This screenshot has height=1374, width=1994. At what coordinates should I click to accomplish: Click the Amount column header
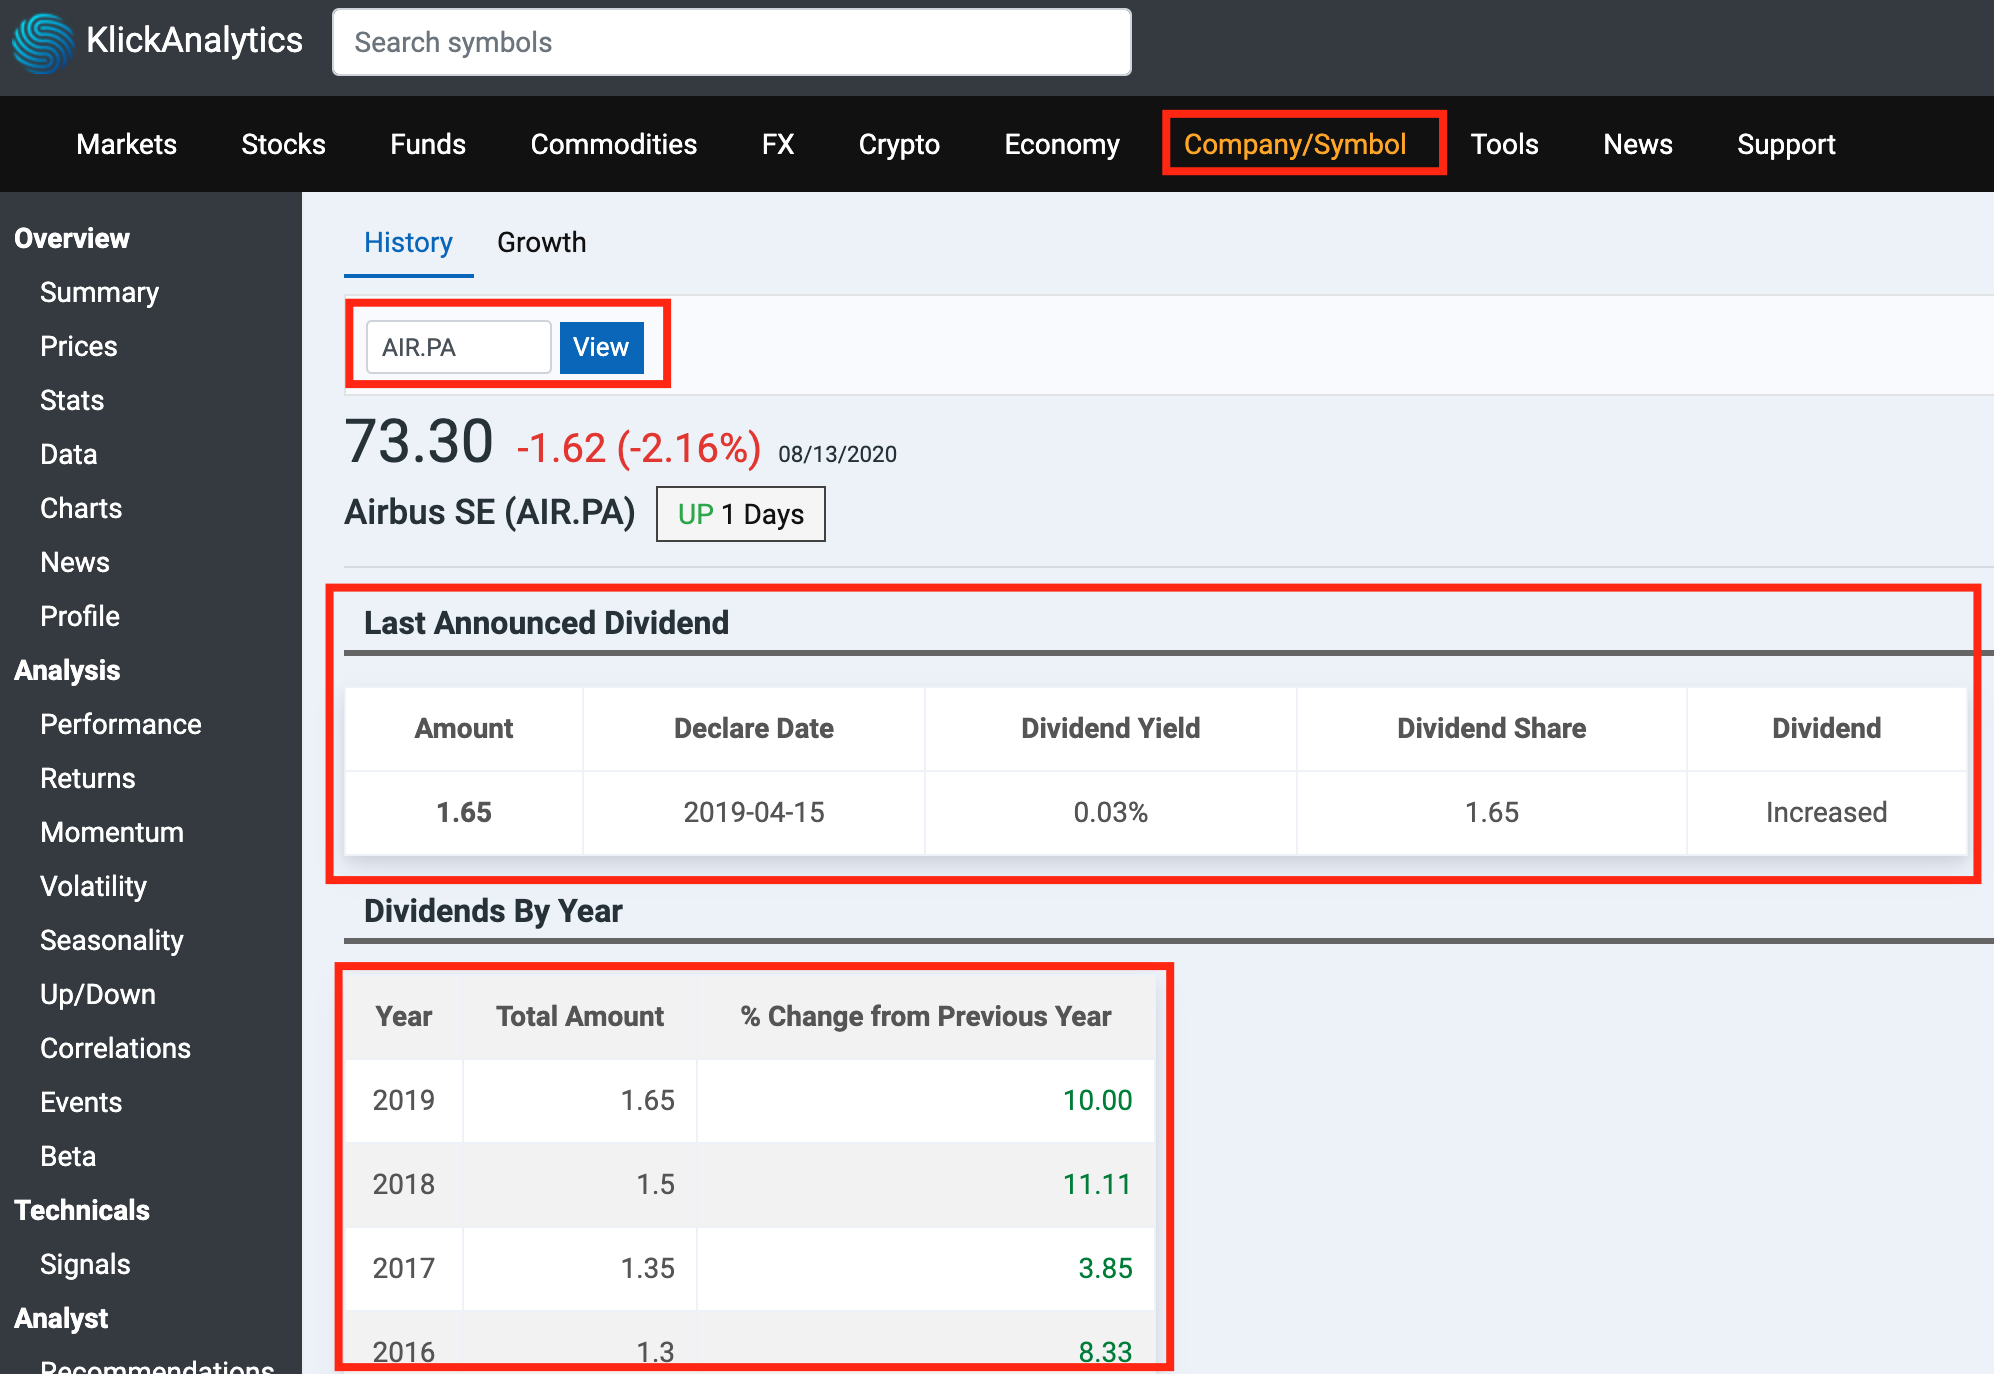tap(464, 728)
